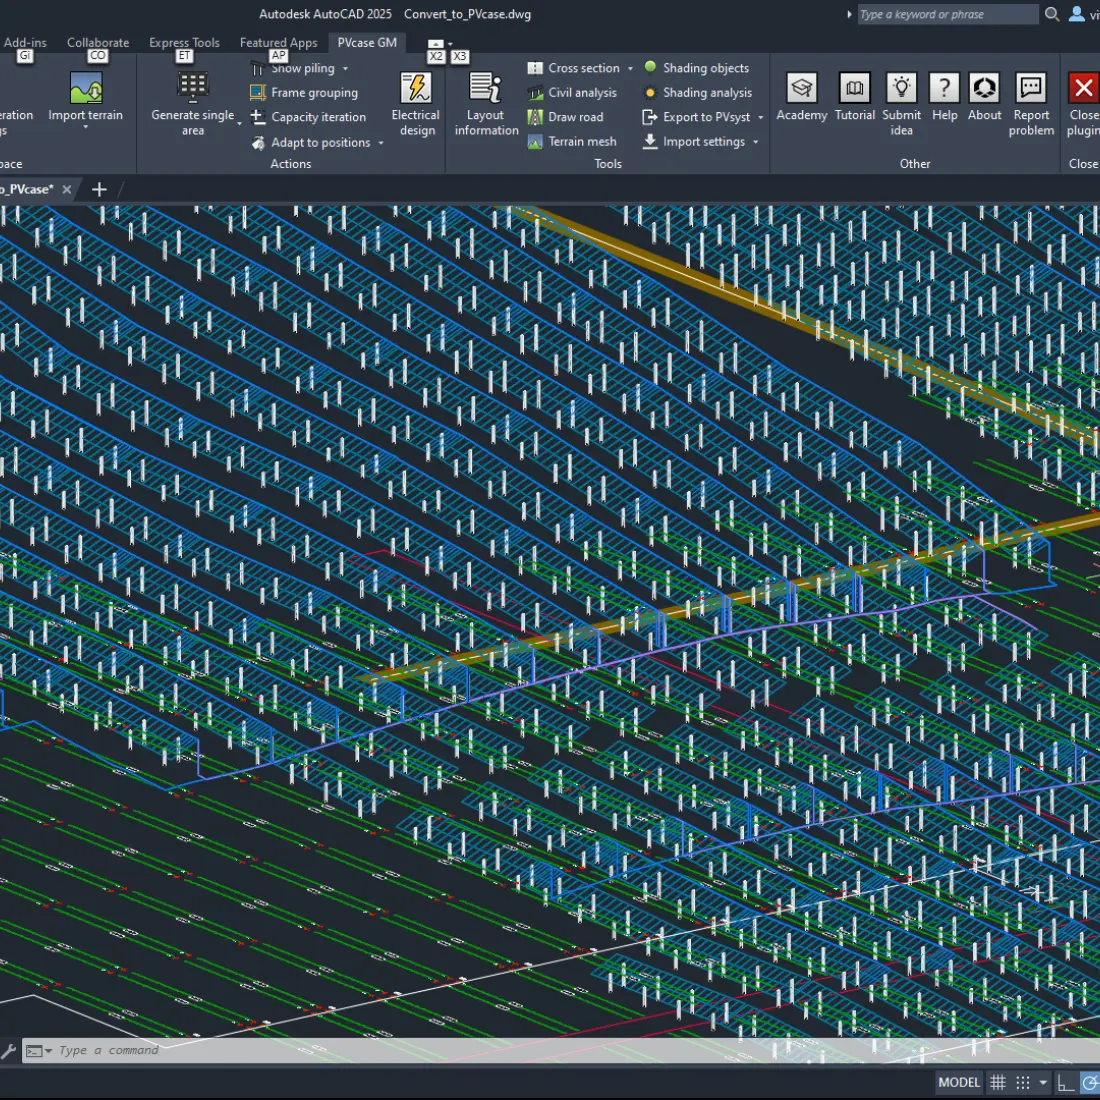The width and height of the screenshot is (1100, 1100).
Task: Toggle snap mode in the status bar
Action: pos(1022,1082)
